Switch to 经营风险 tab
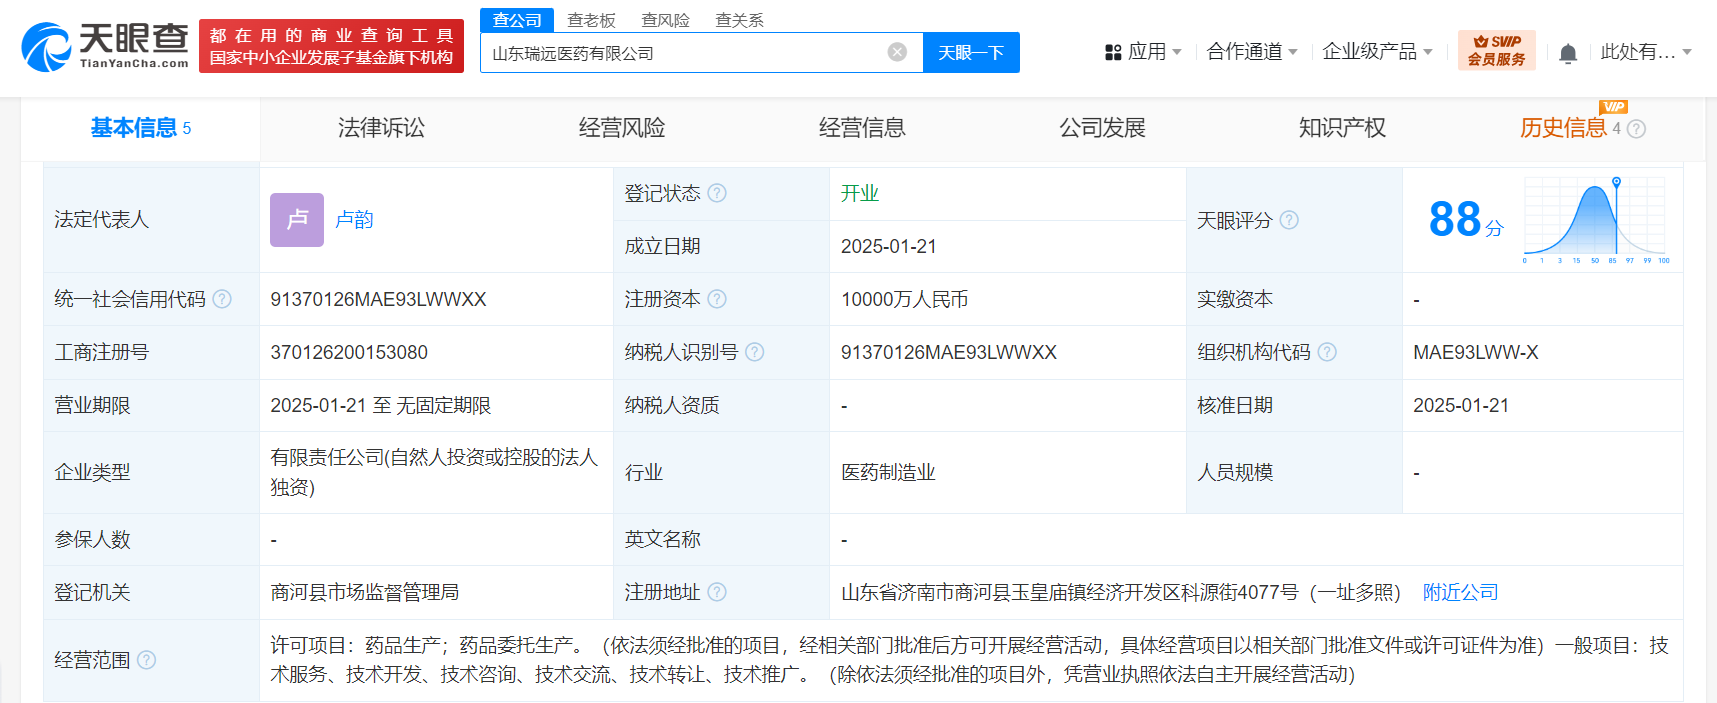 [x=621, y=128]
